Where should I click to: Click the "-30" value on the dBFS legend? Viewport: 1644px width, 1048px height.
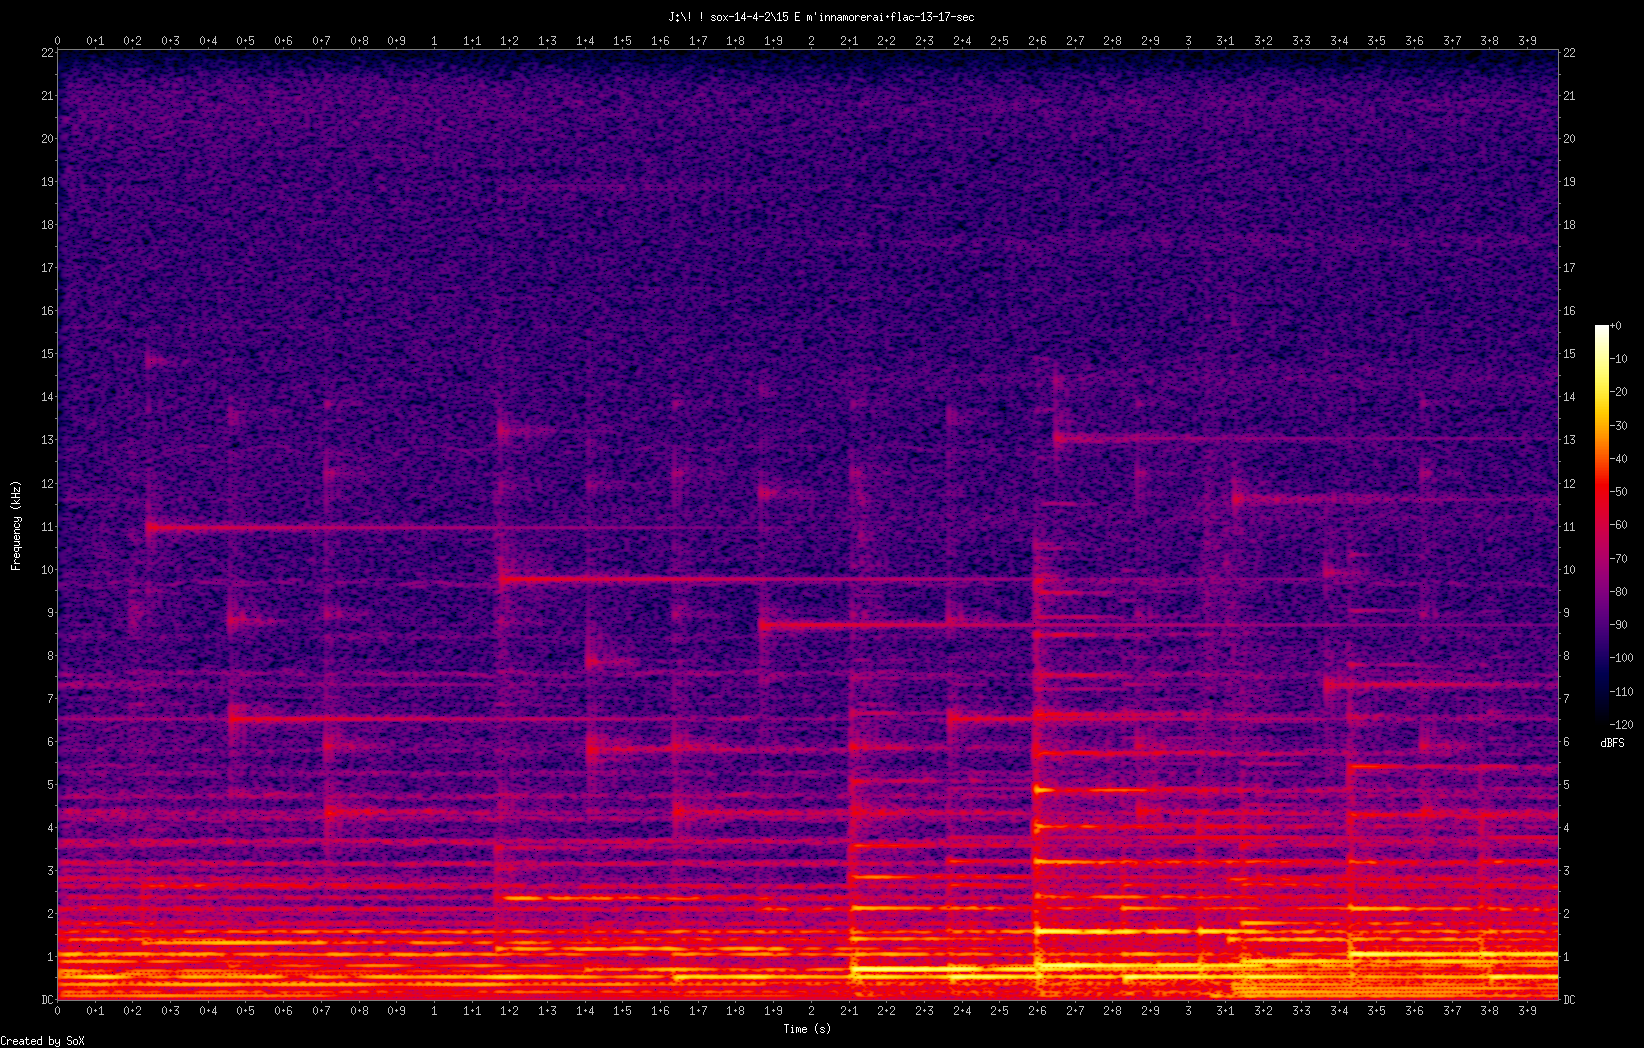click(1619, 425)
